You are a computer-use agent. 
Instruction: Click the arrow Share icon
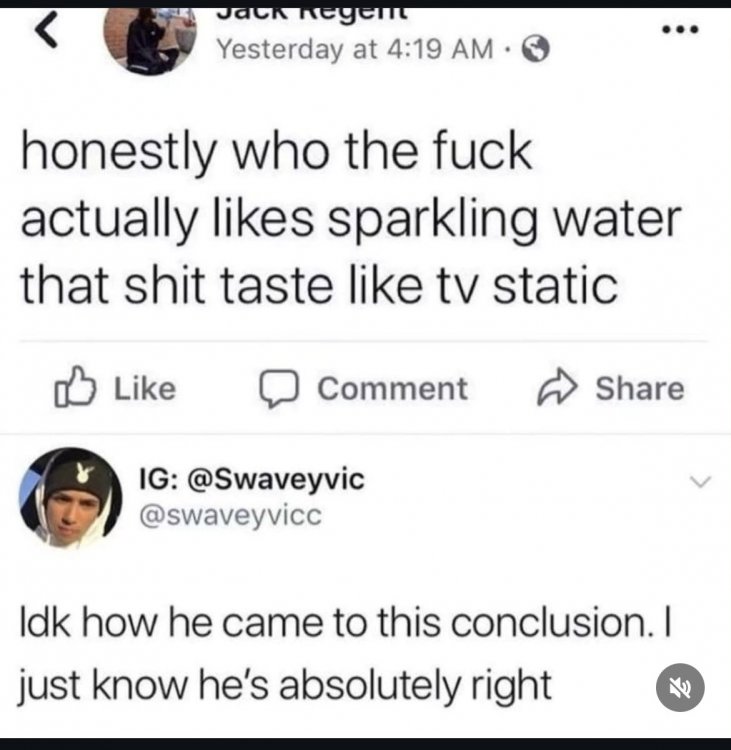(x=557, y=387)
